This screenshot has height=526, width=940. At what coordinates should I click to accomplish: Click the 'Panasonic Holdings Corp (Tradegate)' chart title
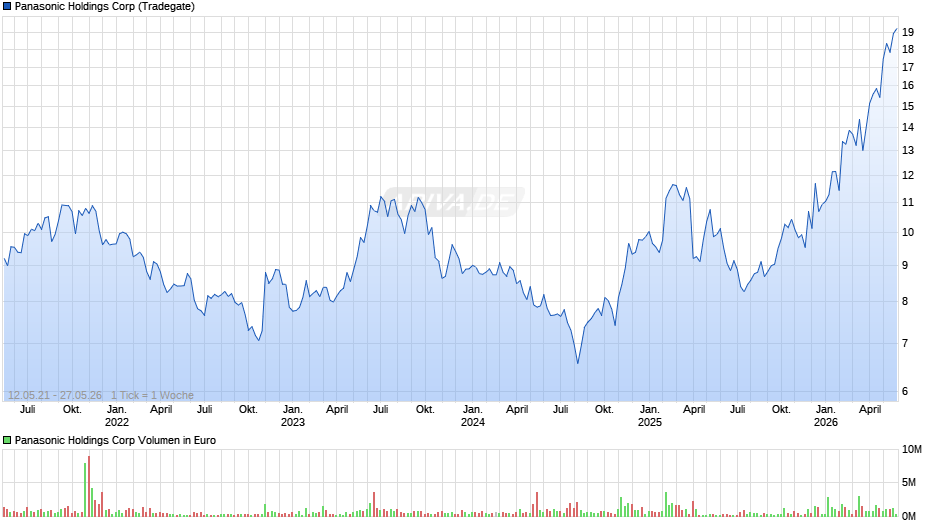(104, 7)
